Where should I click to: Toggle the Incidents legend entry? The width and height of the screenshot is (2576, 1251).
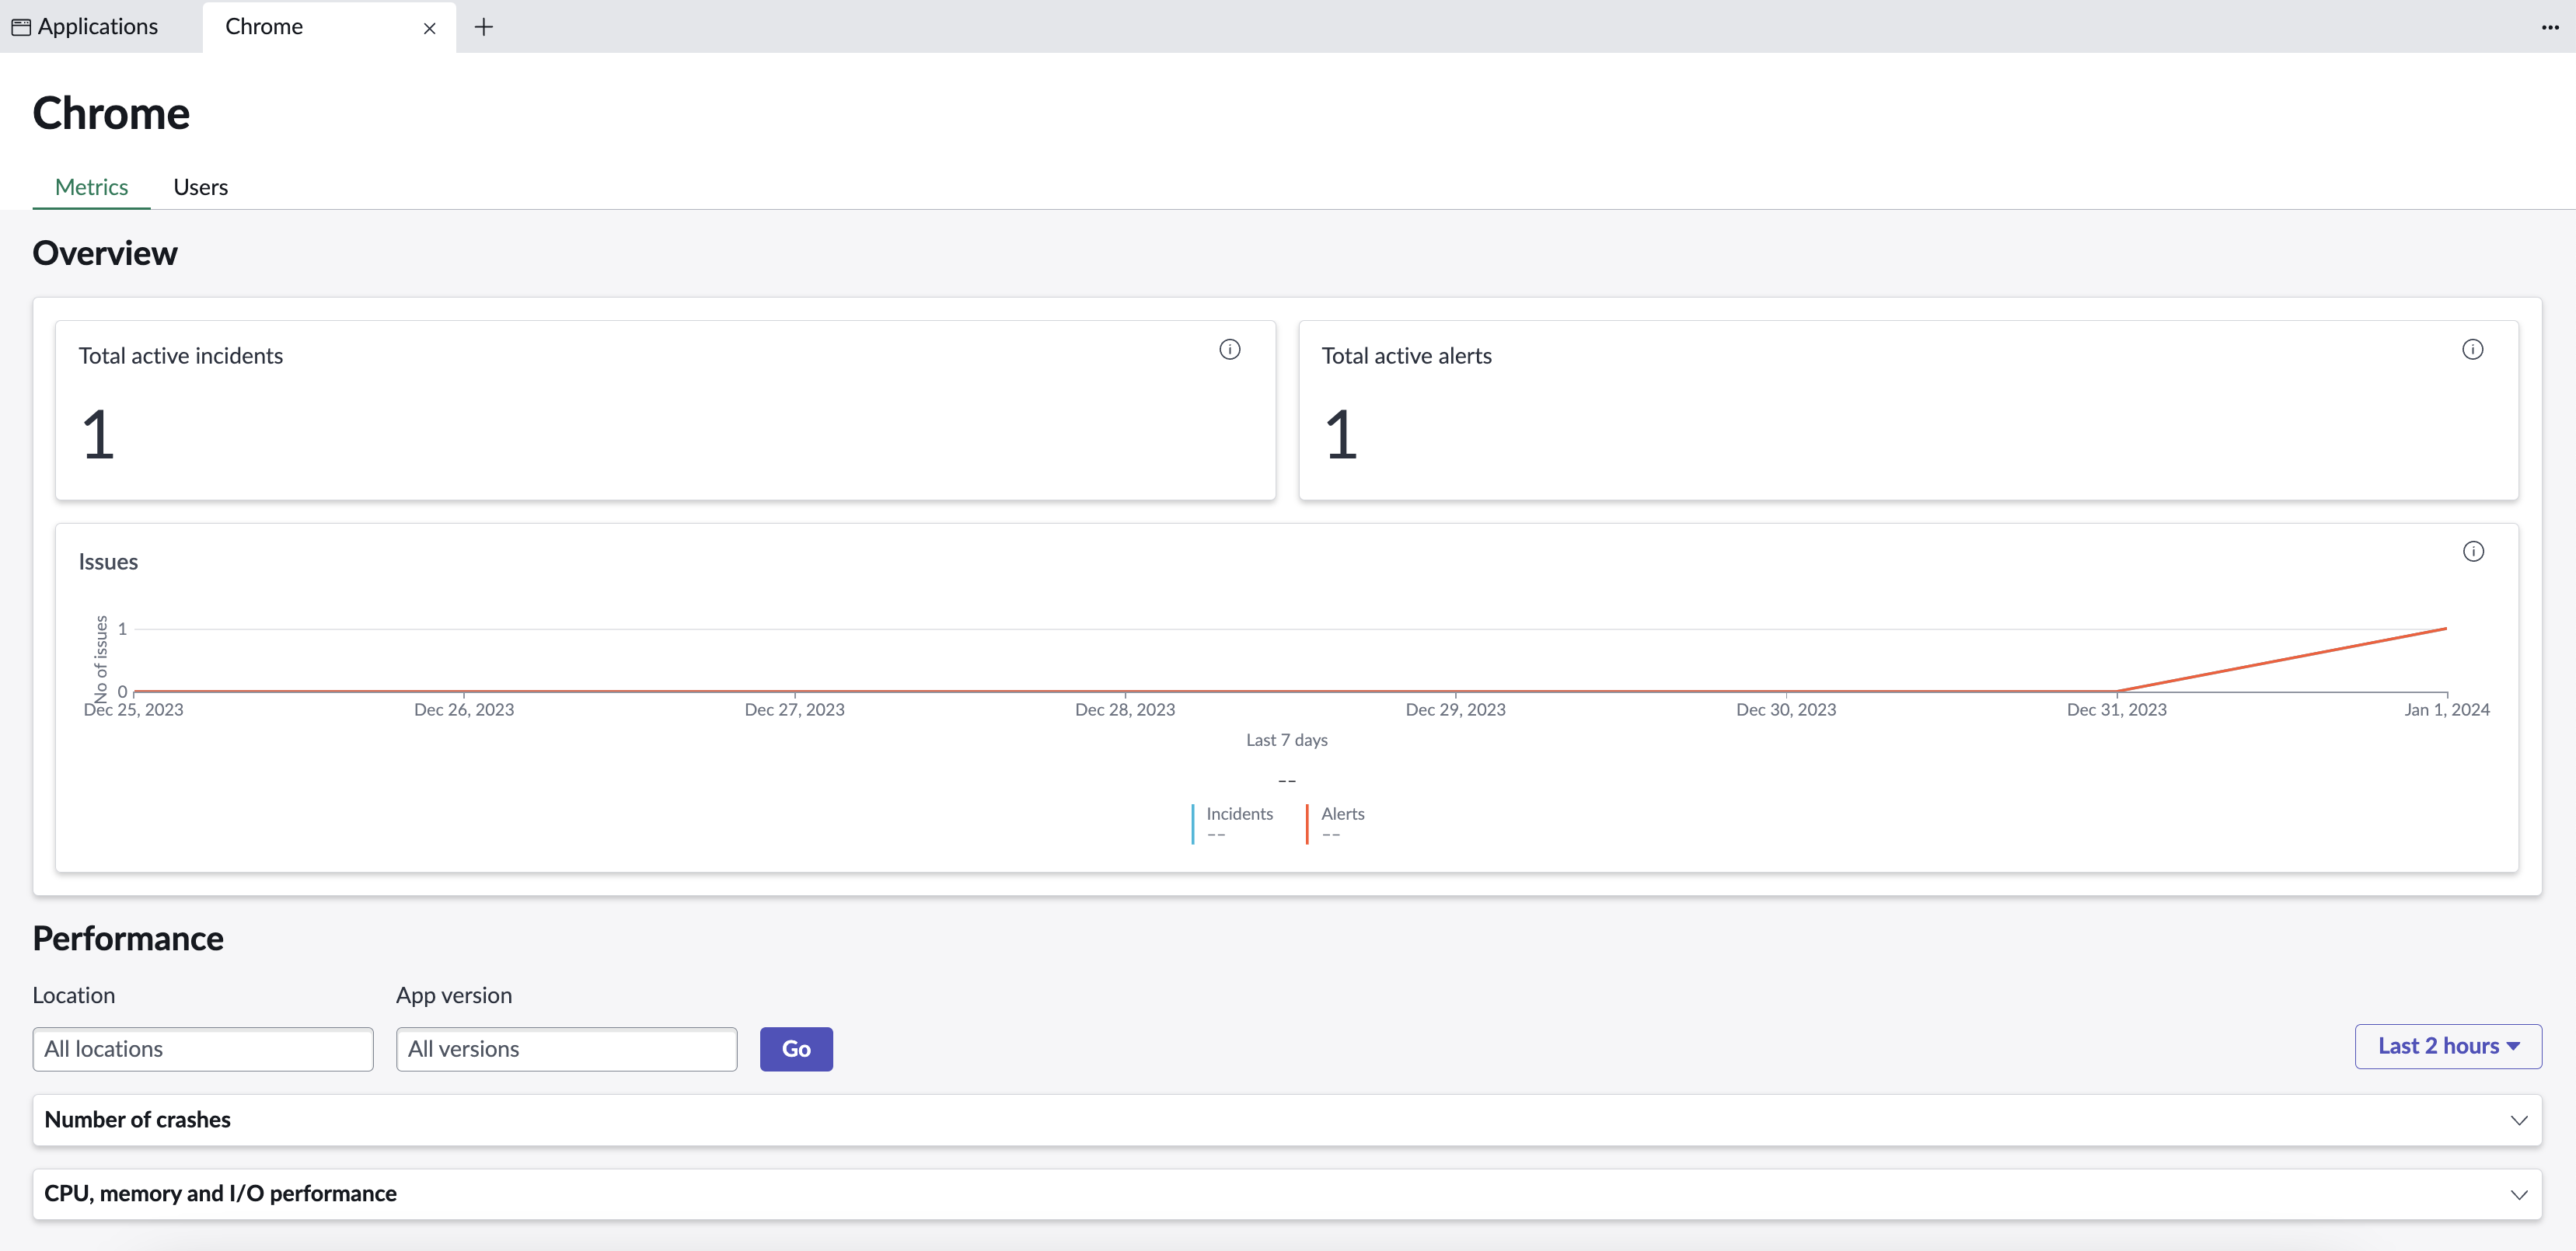click(x=1233, y=824)
